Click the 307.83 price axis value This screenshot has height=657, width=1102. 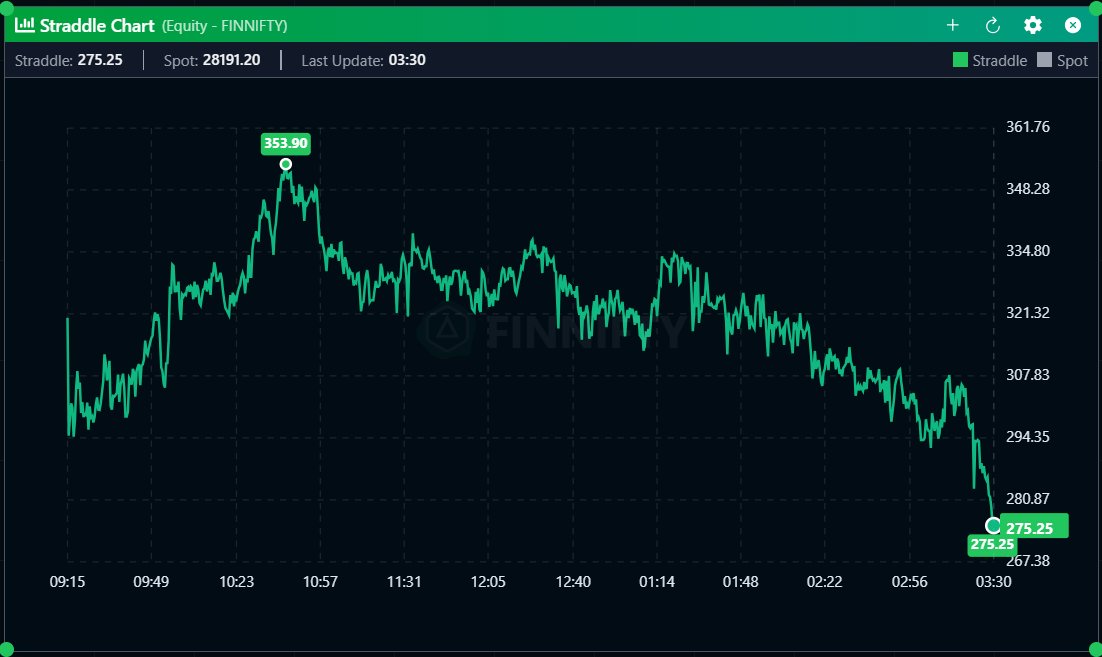tap(1028, 375)
